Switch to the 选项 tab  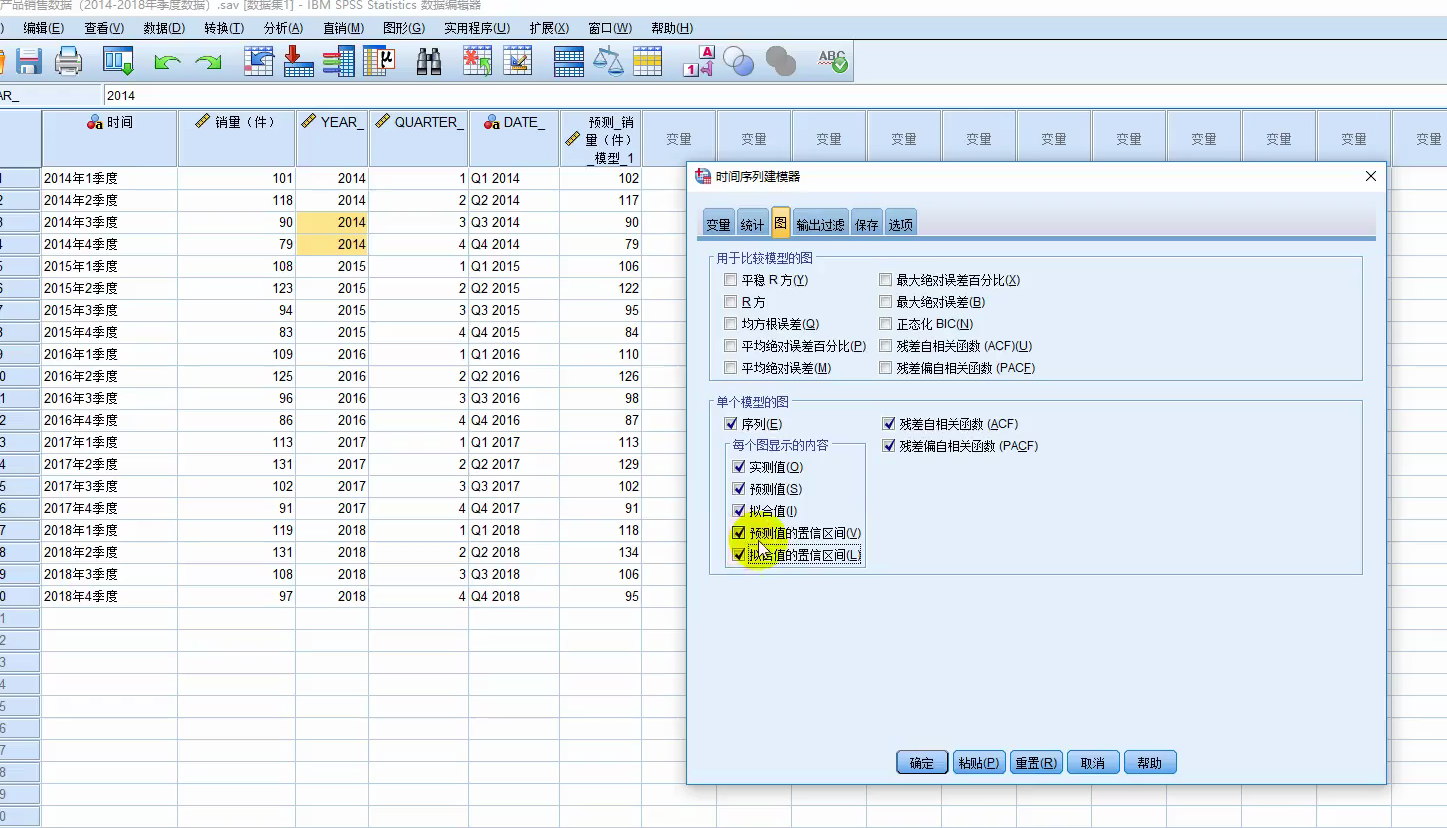tap(901, 225)
